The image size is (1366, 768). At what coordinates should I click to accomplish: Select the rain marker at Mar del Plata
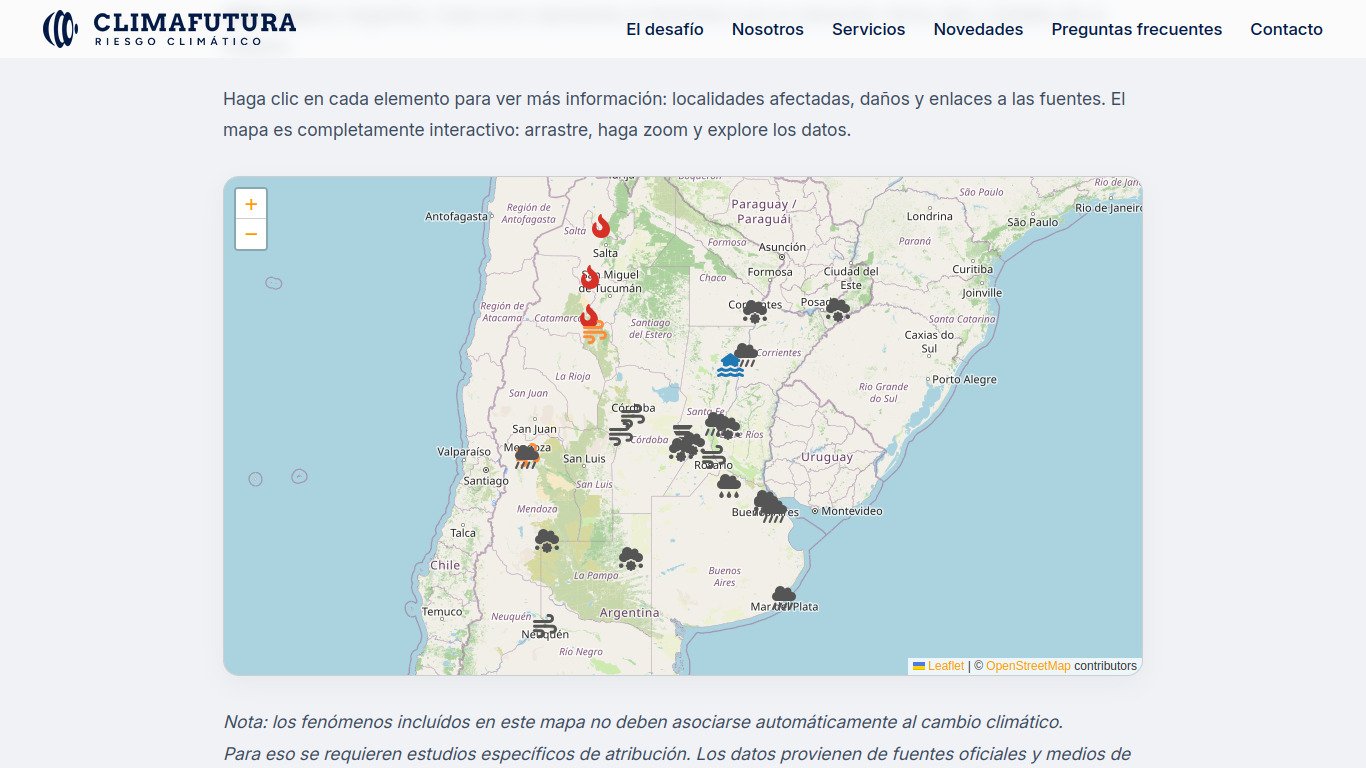tap(784, 599)
